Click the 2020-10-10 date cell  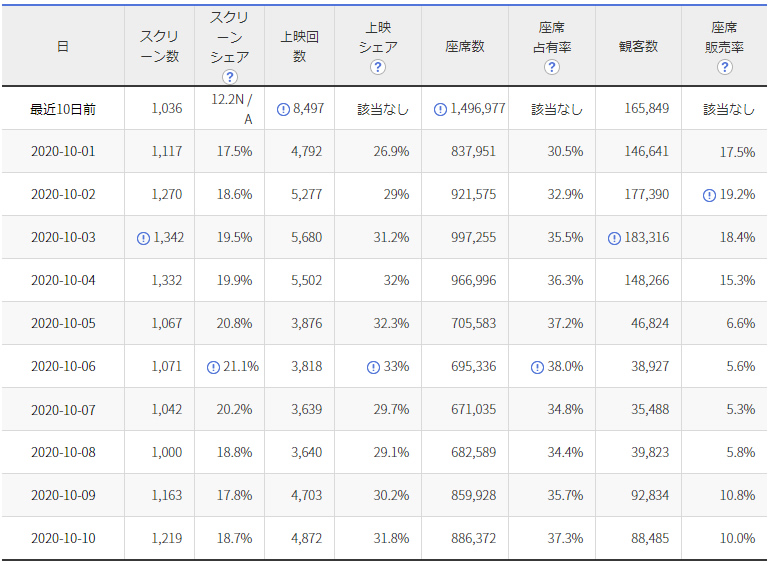click(63, 538)
